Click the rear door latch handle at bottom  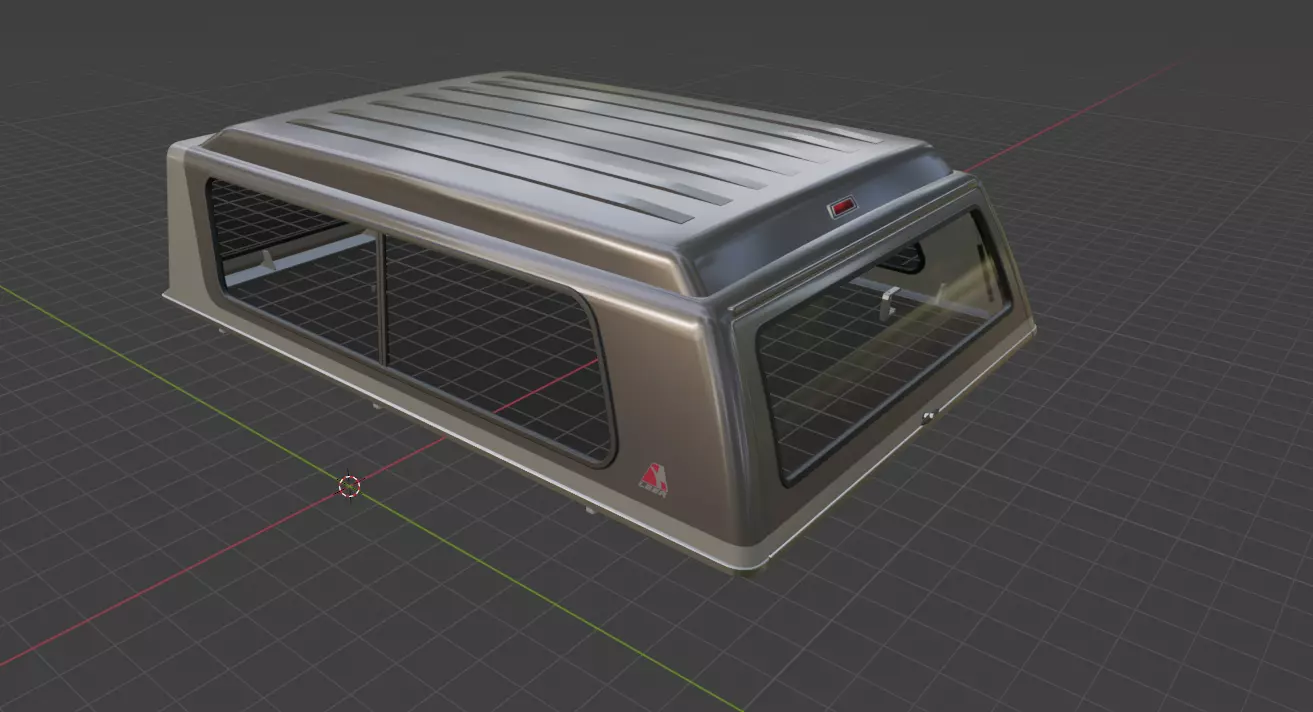tap(928, 417)
